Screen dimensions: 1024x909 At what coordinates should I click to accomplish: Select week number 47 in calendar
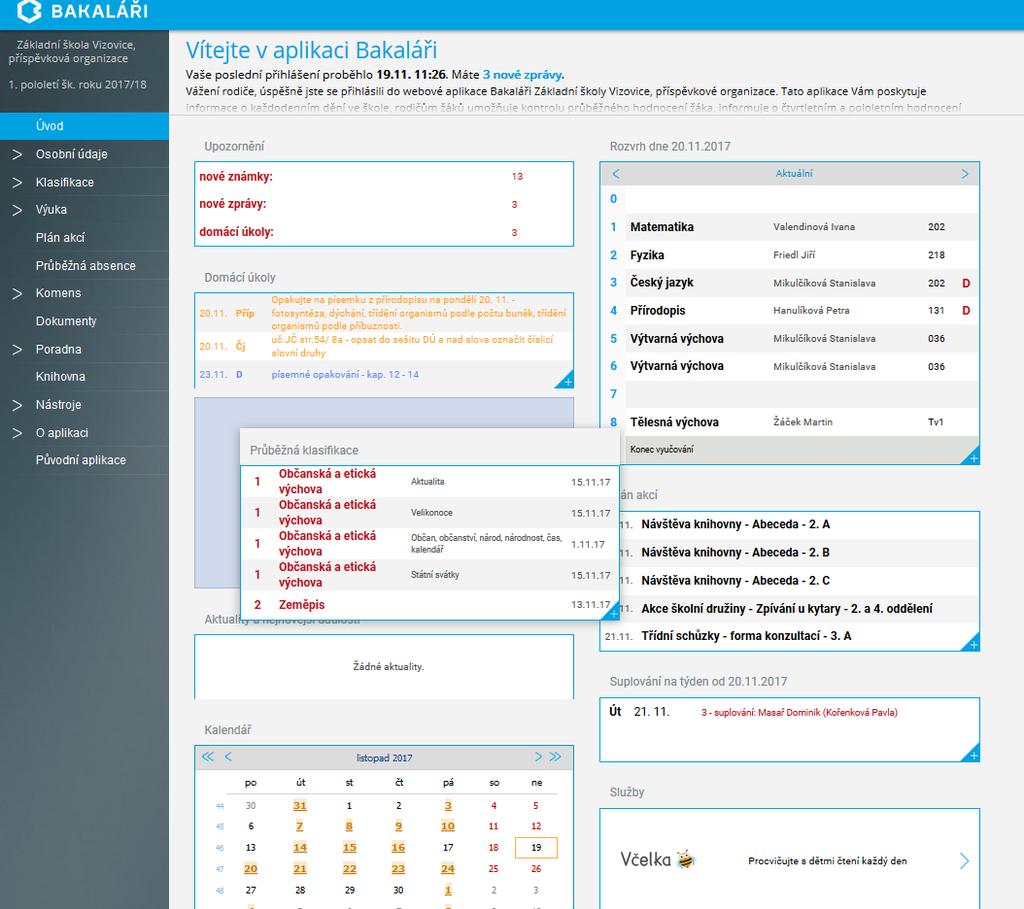click(219, 869)
